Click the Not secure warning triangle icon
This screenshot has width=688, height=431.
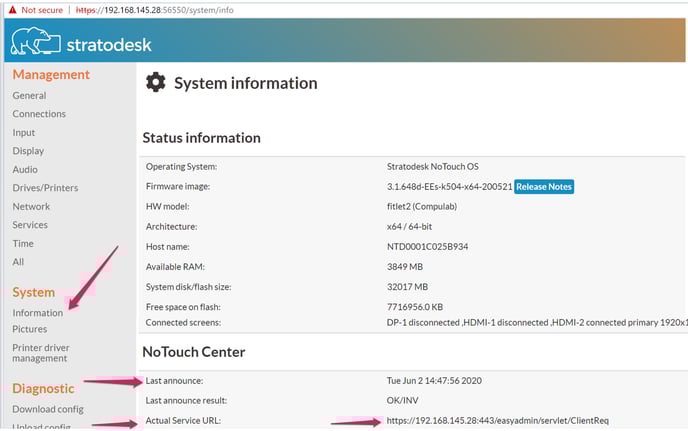[x=12, y=10]
